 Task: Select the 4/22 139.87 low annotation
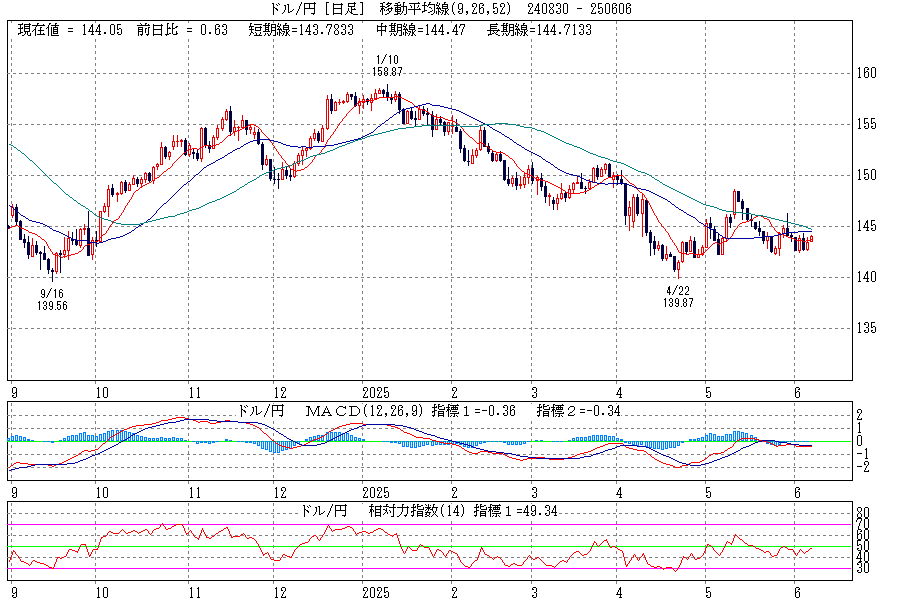[x=678, y=297]
